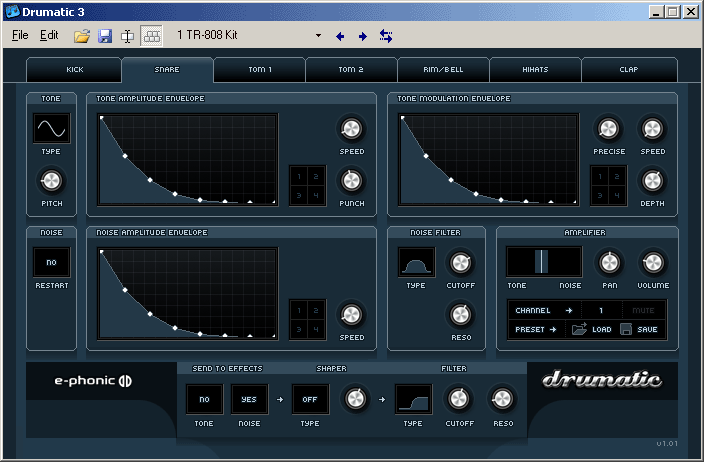Click the Noise Amplitude Envelope SPEED knob
Viewport: 704px width, 462px height.
352,315
